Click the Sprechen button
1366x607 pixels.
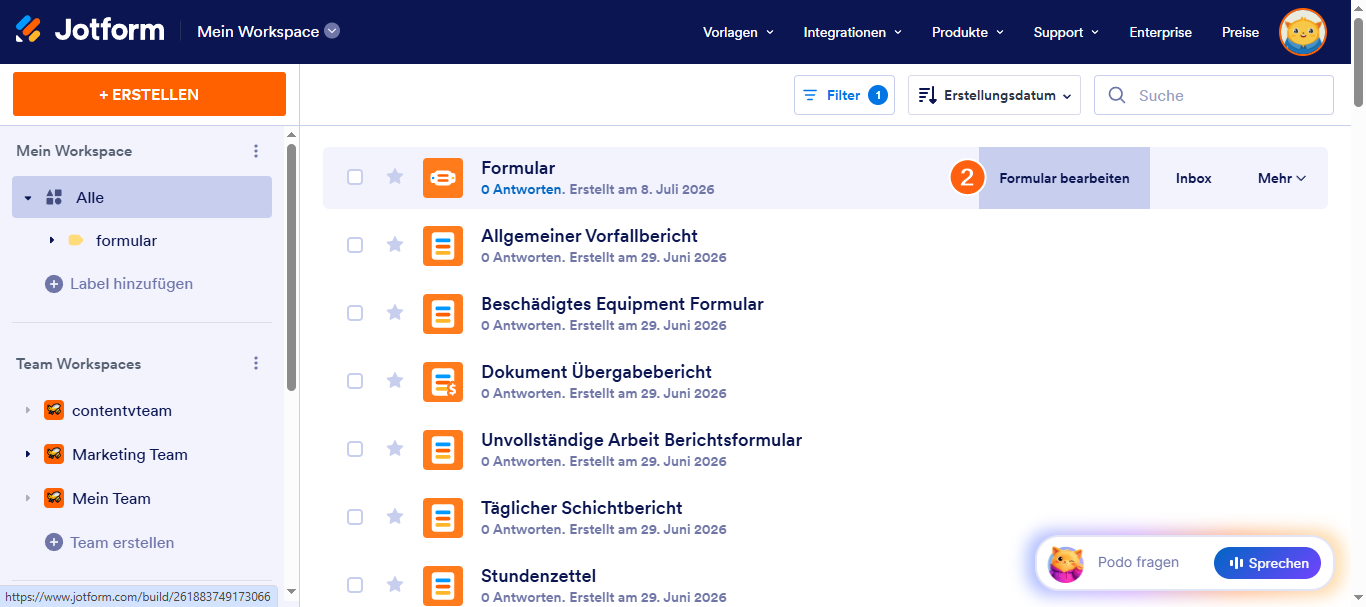(1267, 563)
